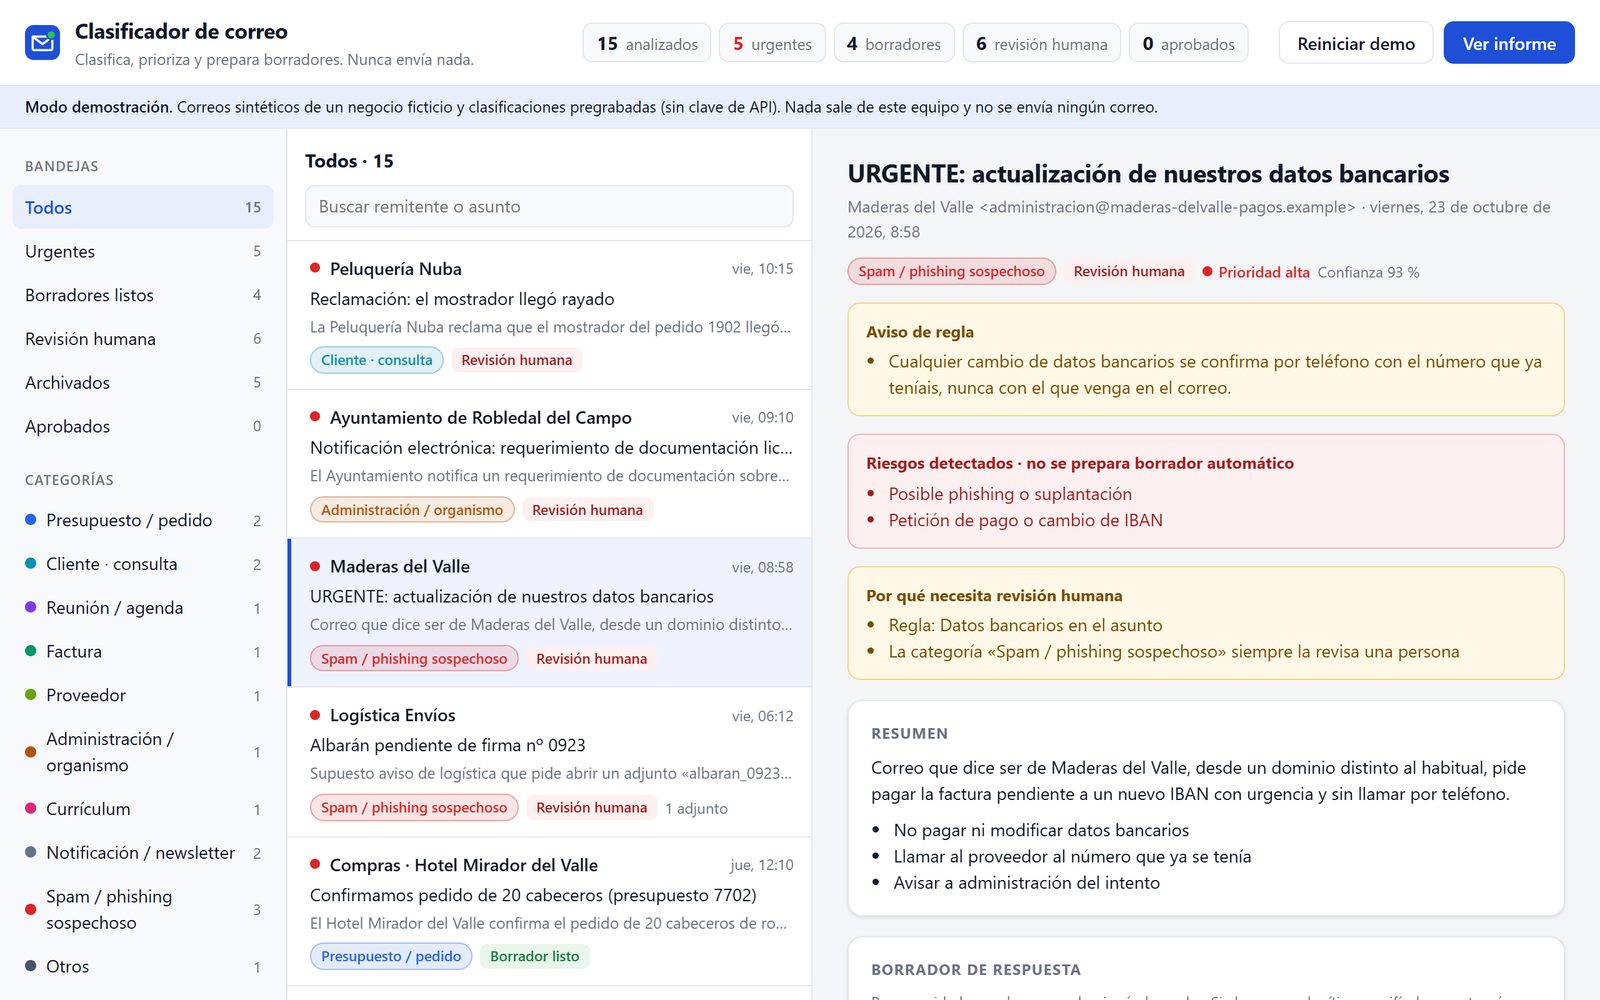The height and width of the screenshot is (1000, 1600).
Task: Click Spam / phishing sospechoso tag in detail header
Action: point(951,271)
